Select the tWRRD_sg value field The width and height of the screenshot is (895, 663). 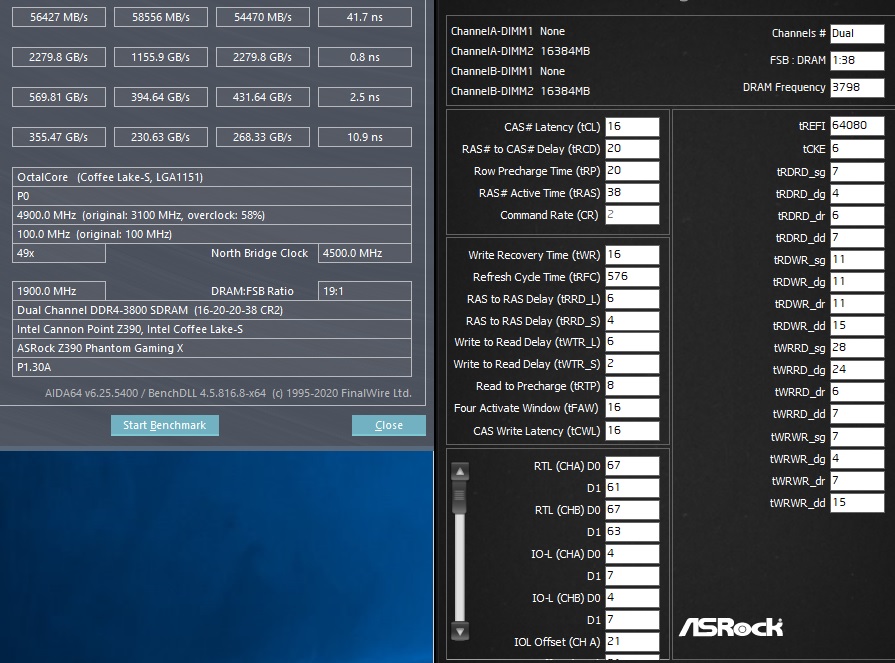click(857, 347)
